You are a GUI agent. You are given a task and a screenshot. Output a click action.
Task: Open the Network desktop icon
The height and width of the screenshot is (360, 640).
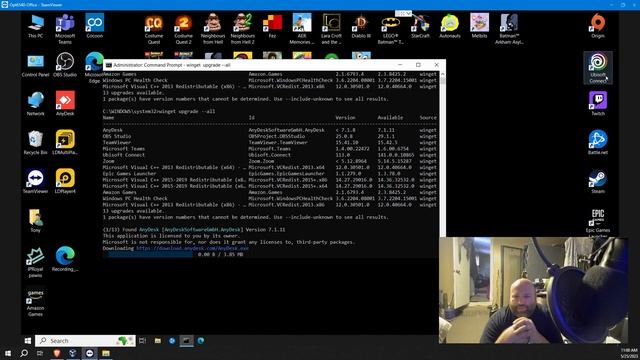click(36, 104)
